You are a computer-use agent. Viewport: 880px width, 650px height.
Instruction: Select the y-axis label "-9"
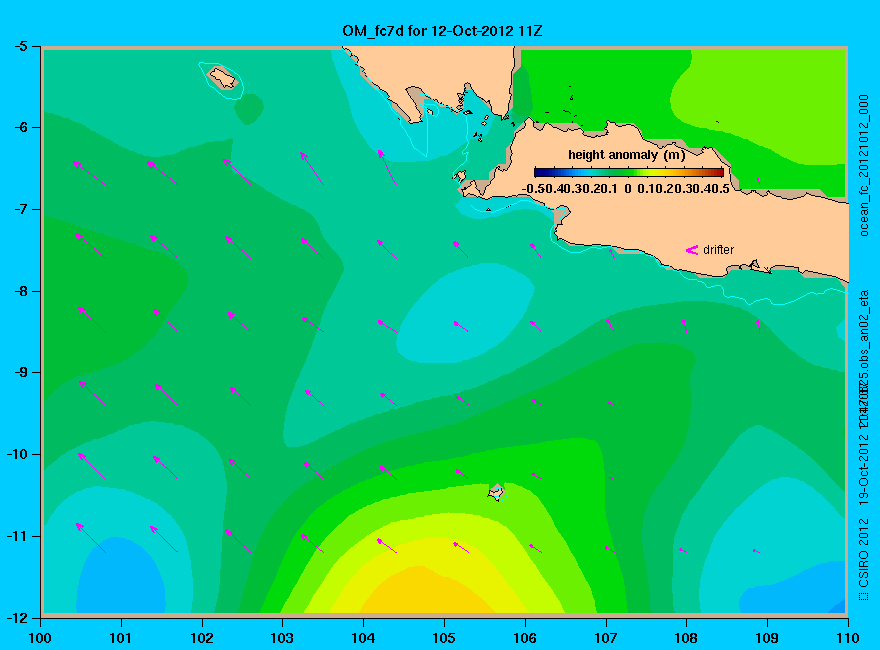20,373
